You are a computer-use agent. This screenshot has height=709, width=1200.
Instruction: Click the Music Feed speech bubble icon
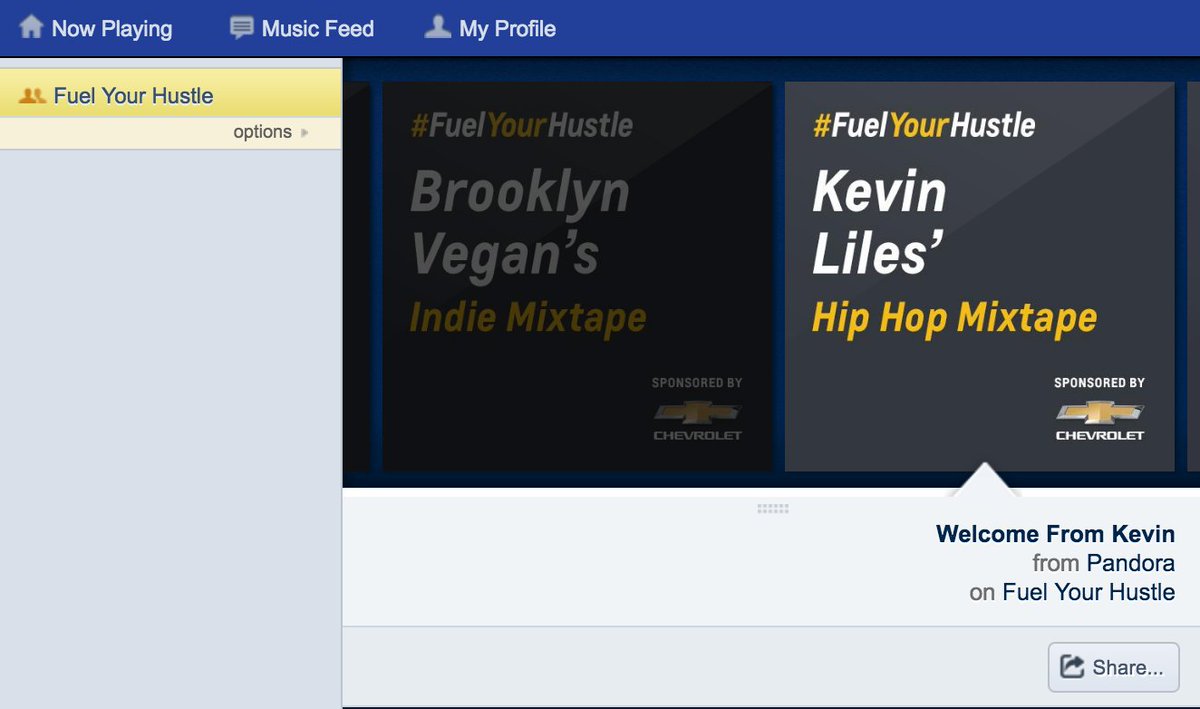(240, 26)
